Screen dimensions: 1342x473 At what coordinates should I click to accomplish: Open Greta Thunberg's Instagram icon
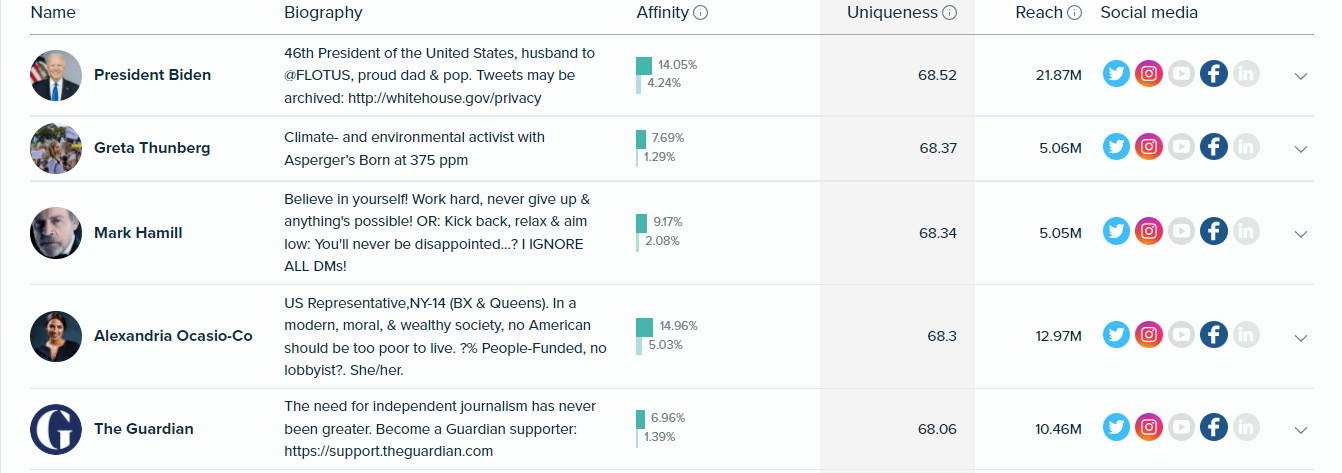(1149, 147)
